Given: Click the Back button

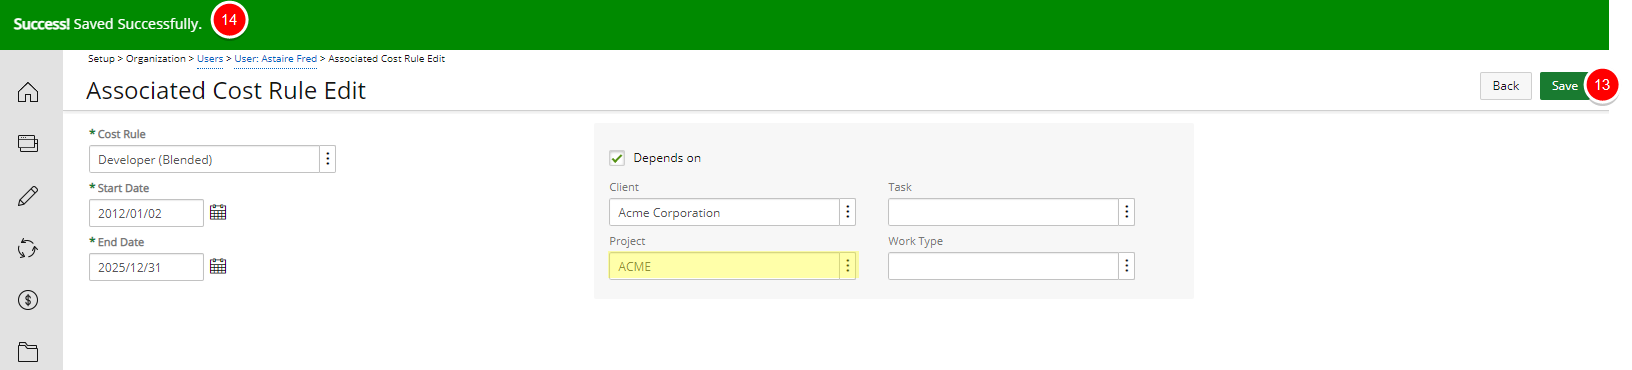Looking at the screenshot, I should [1506, 86].
